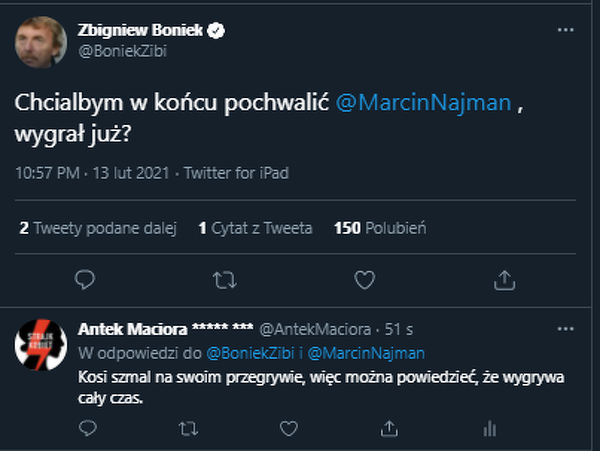Open Antek Maciora's avatar

pos(40,346)
